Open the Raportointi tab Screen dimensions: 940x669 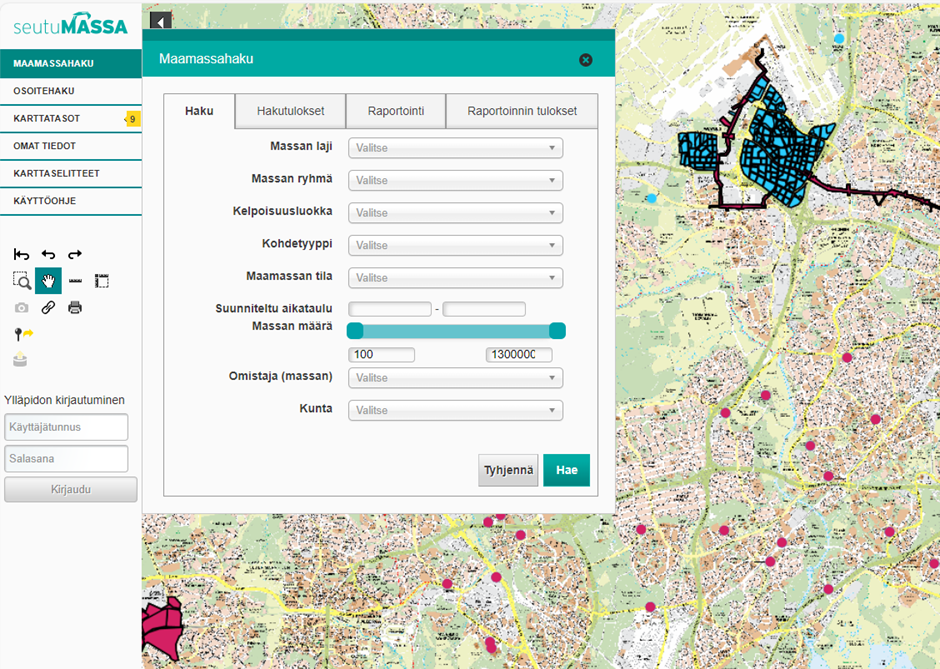[x=395, y=112]
